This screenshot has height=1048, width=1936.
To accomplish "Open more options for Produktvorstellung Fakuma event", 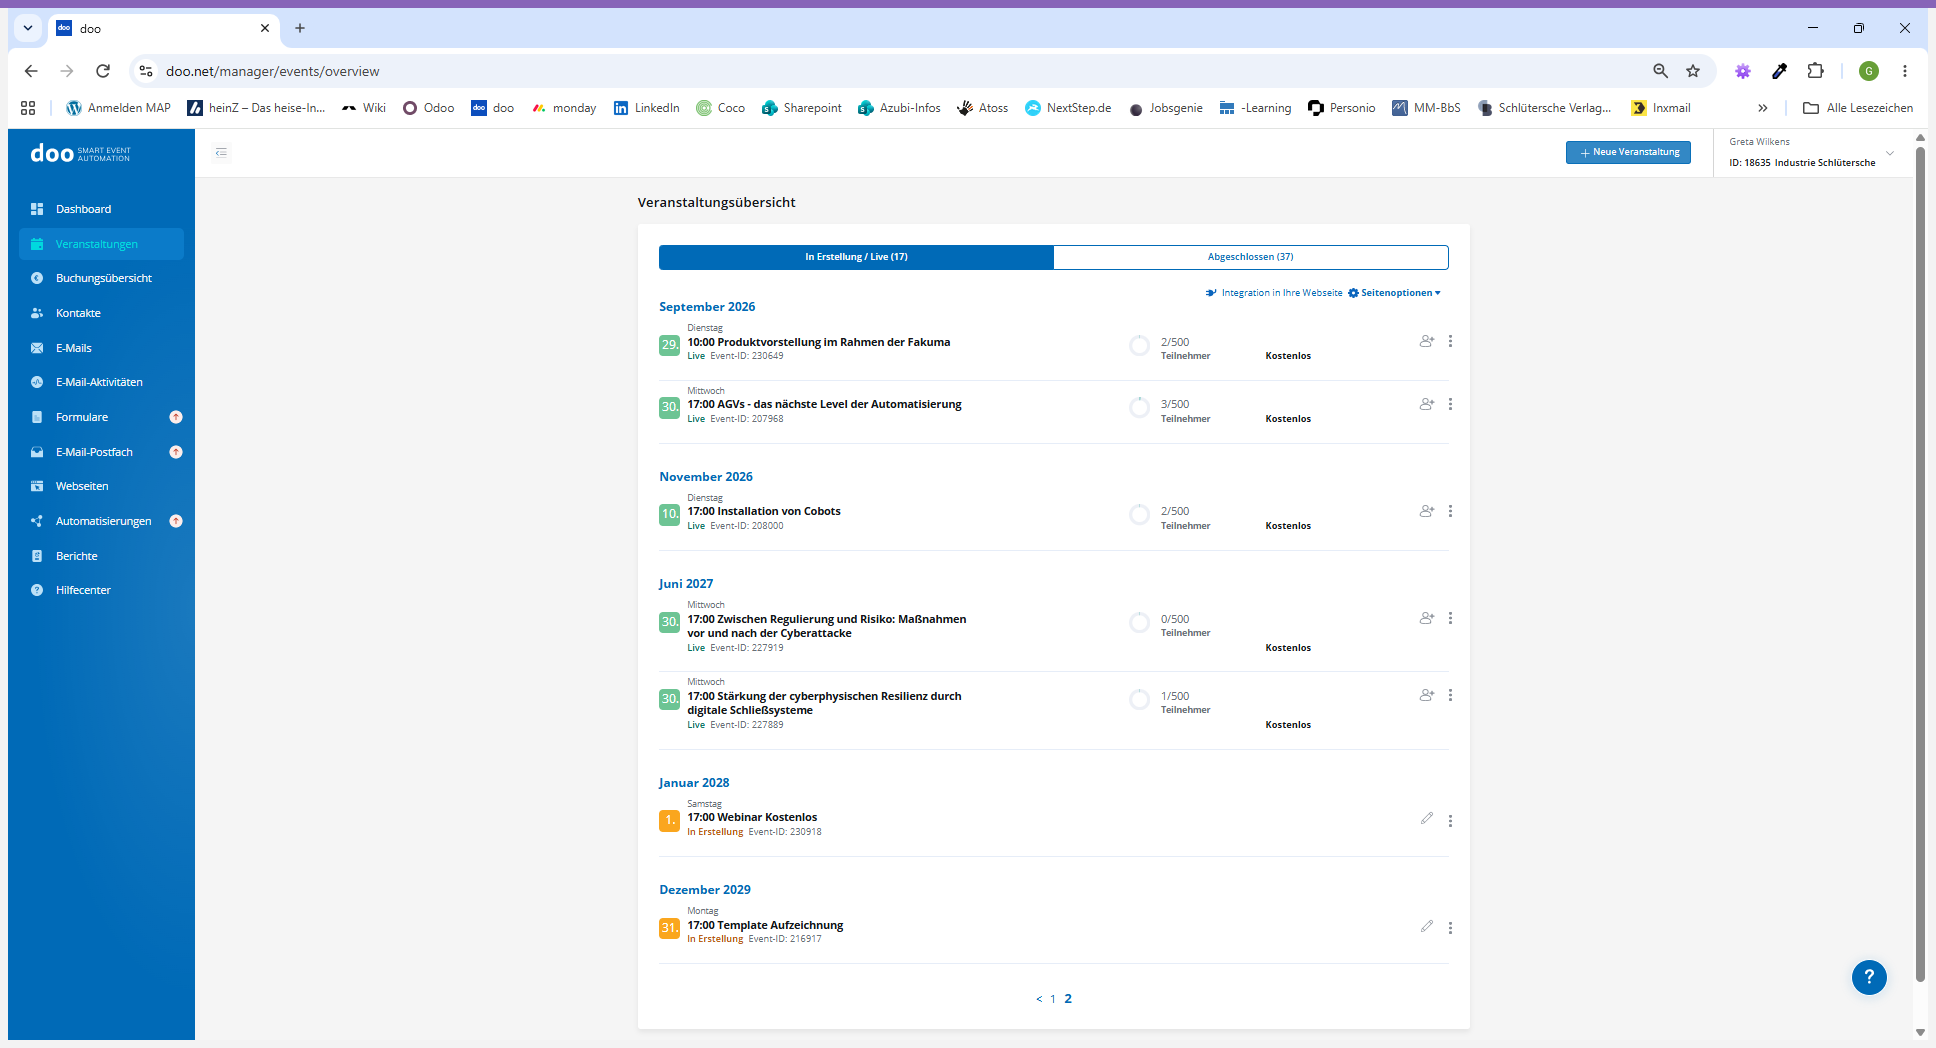I will tap(1450, 341).
